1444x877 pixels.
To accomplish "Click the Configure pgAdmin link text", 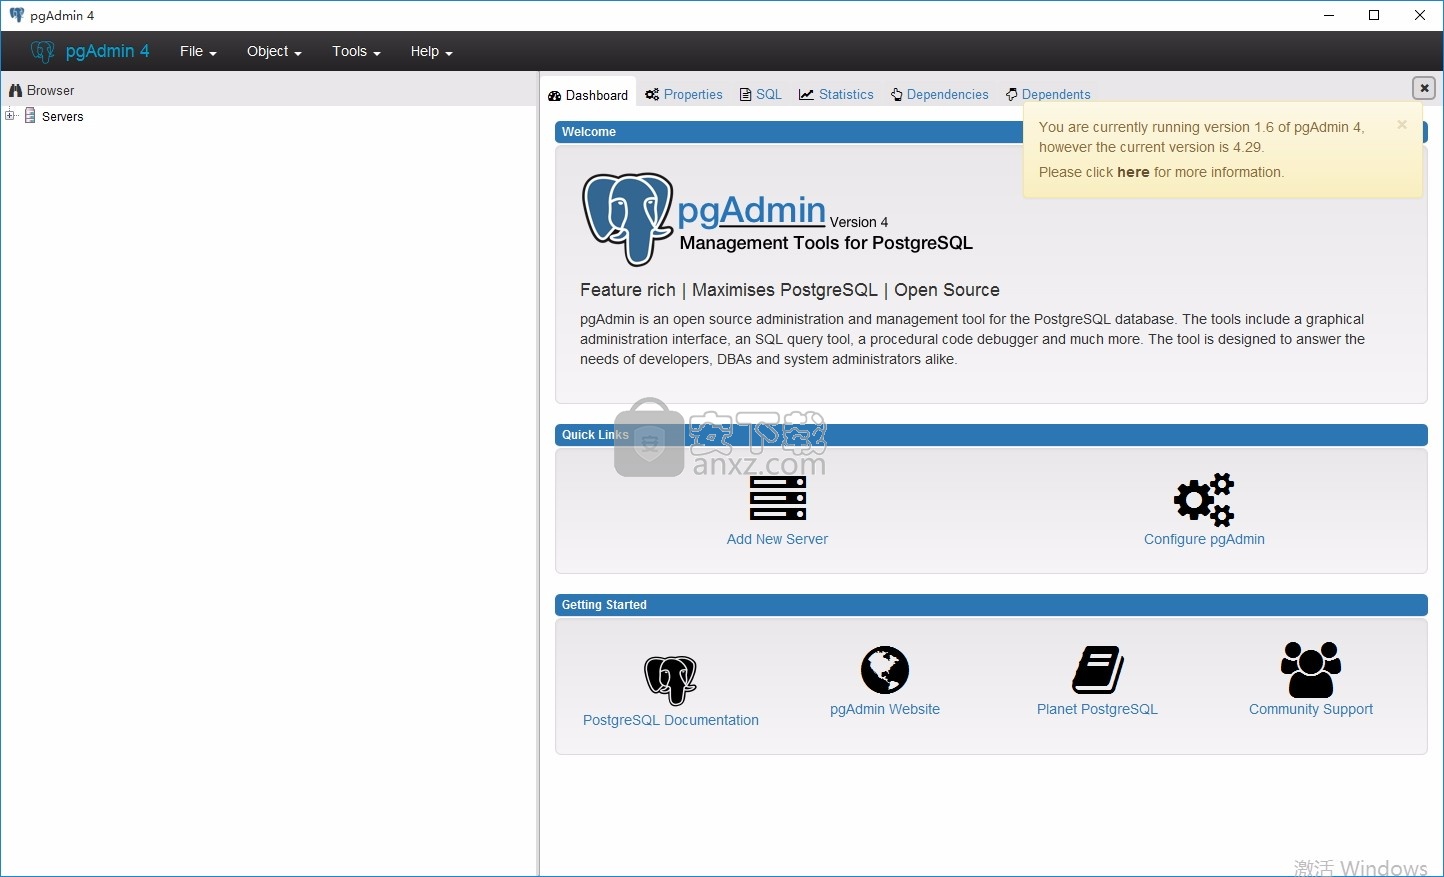I will point(1204,539).
